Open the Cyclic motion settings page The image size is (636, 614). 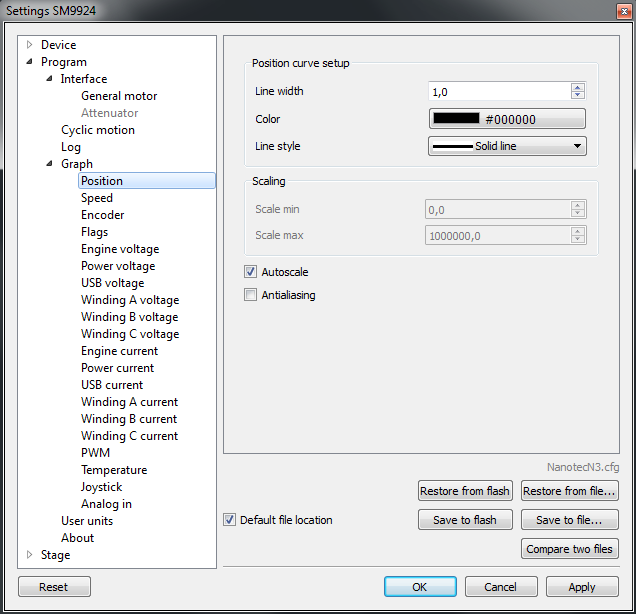98,130
